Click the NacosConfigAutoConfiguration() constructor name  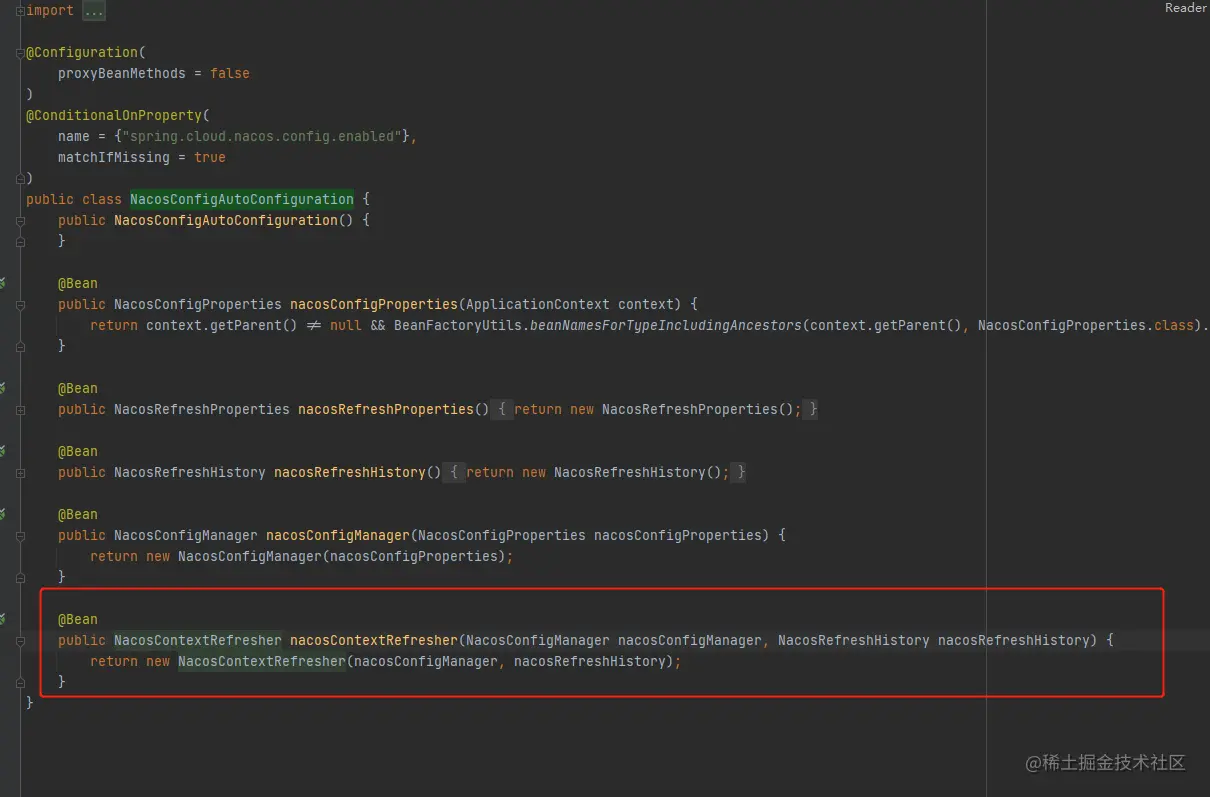[226, 220]
